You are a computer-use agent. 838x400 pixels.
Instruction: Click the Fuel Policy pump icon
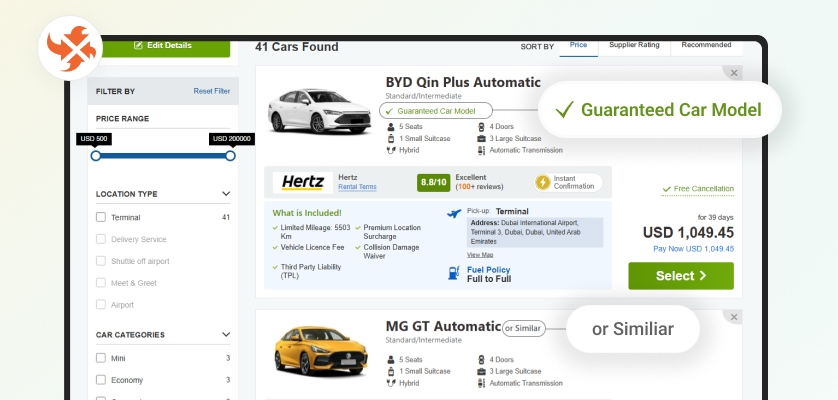click(x=454, y=273)
